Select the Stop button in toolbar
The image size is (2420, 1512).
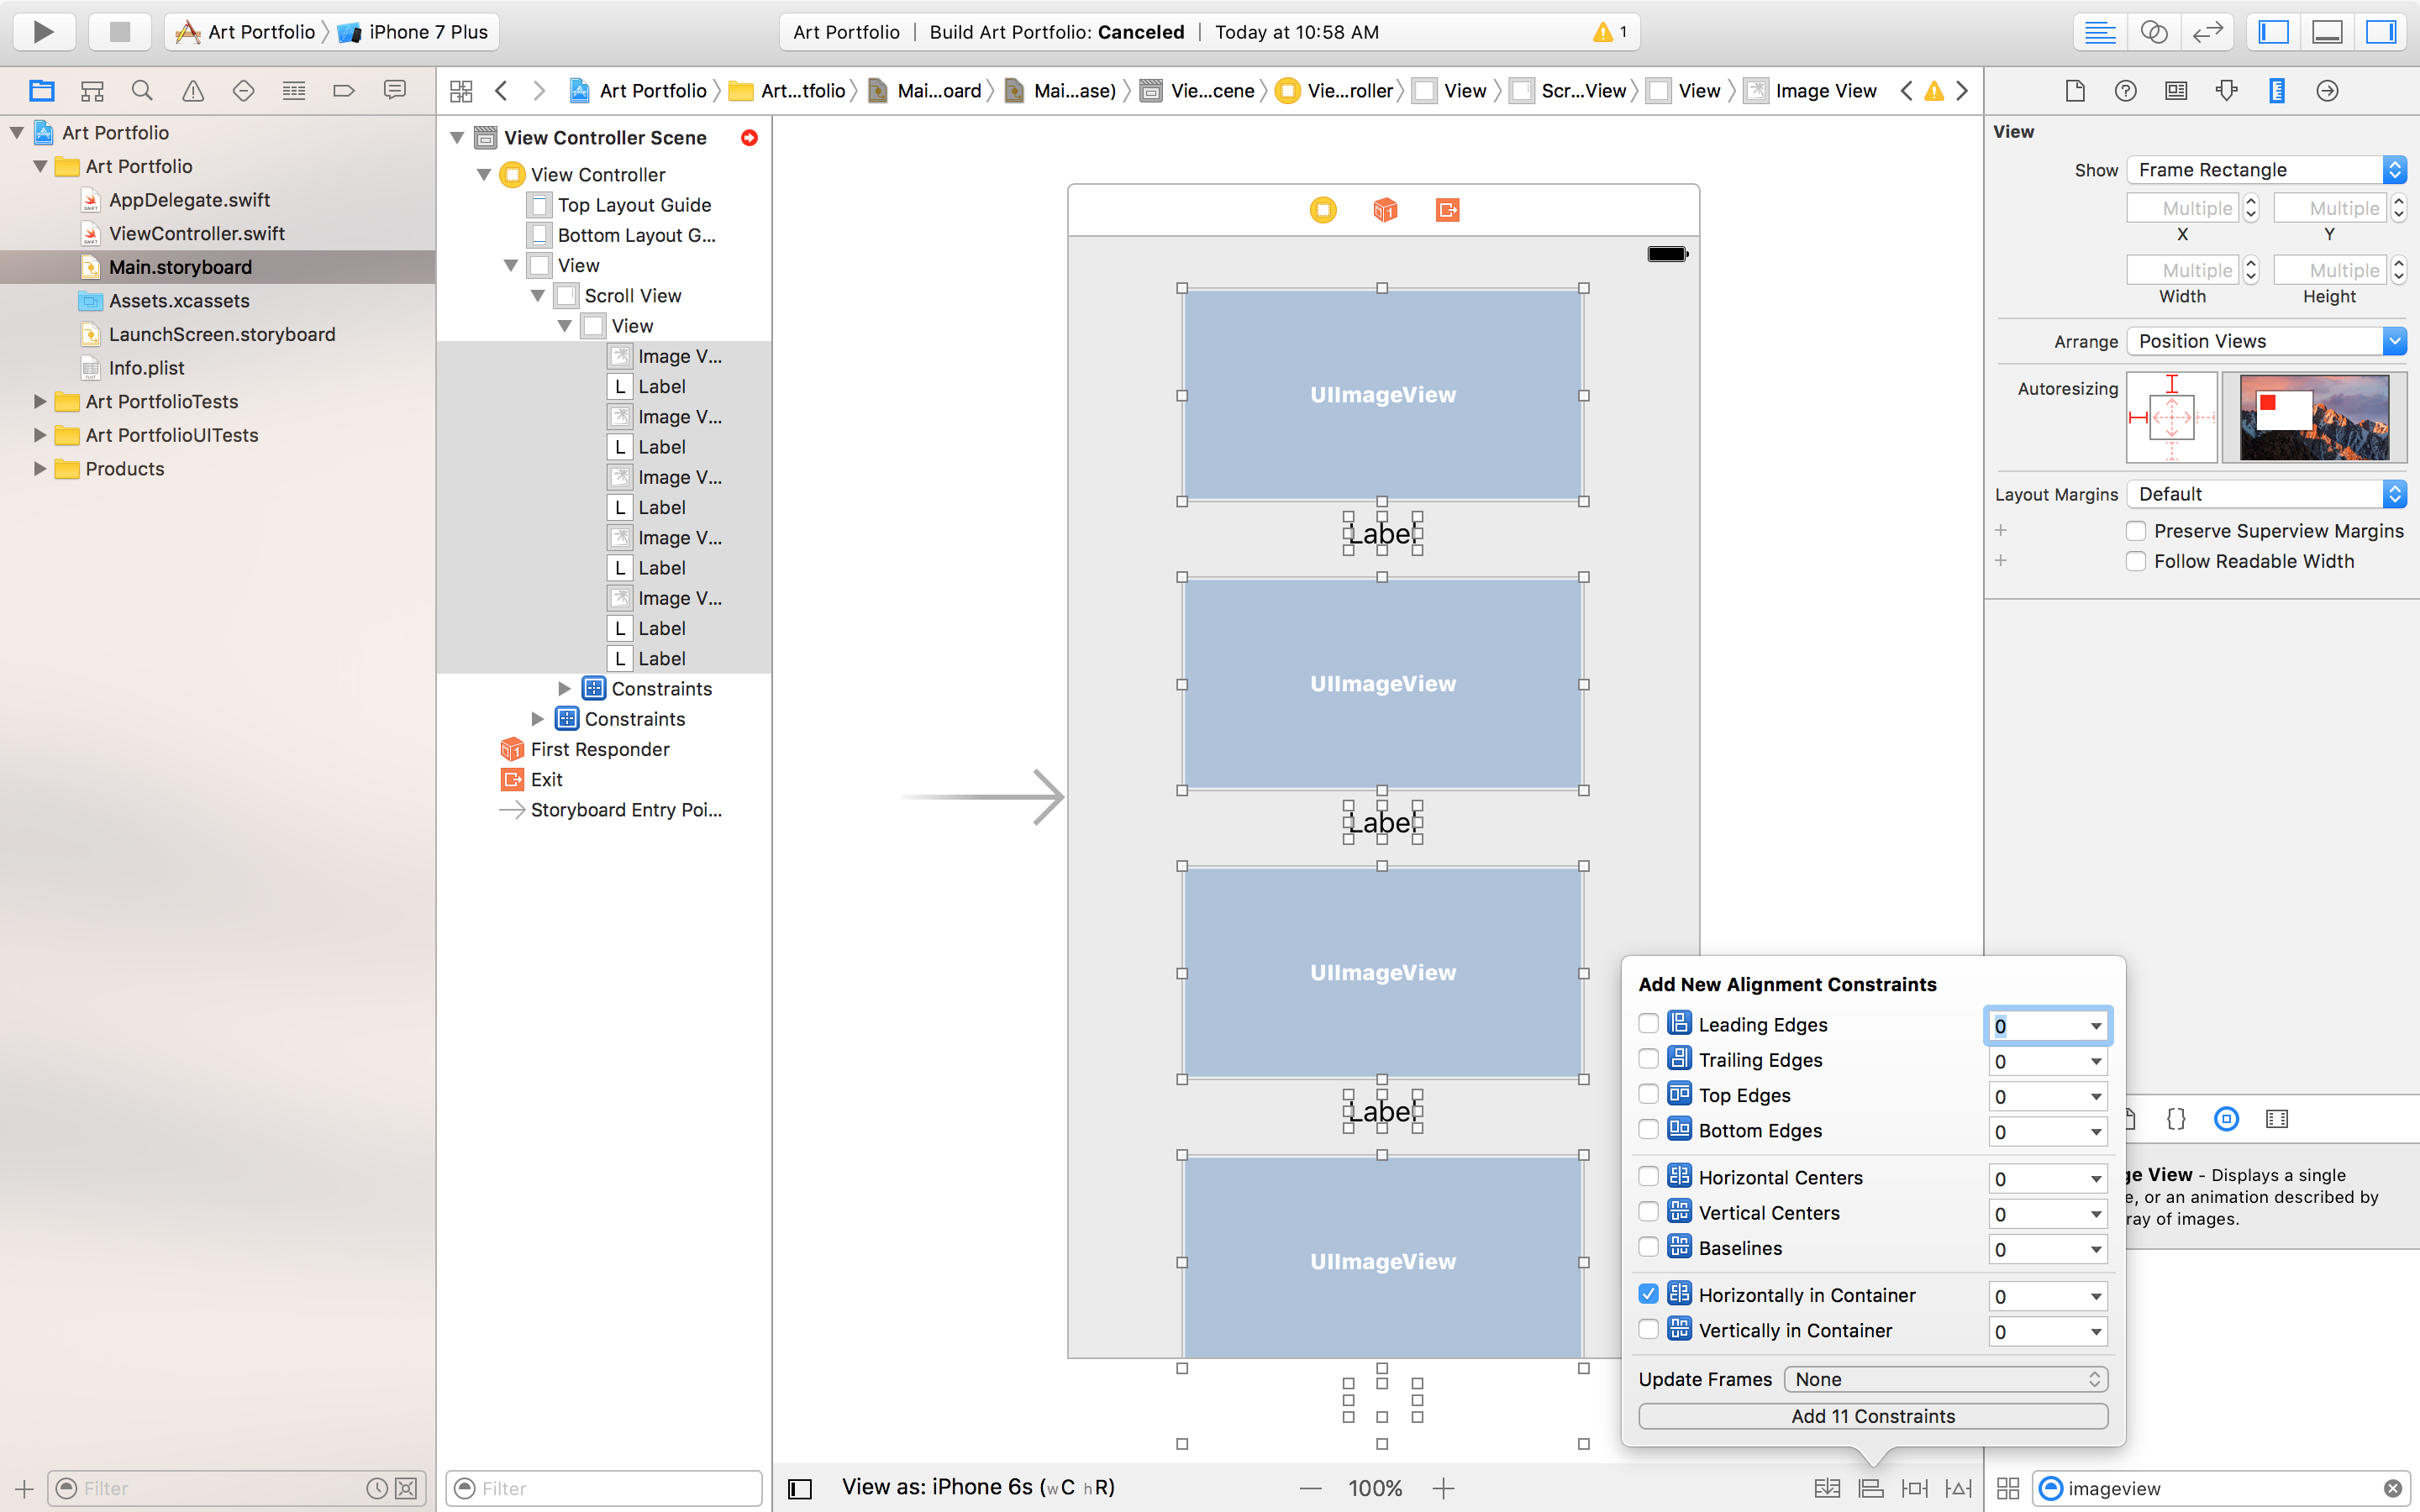click(117, 29)
